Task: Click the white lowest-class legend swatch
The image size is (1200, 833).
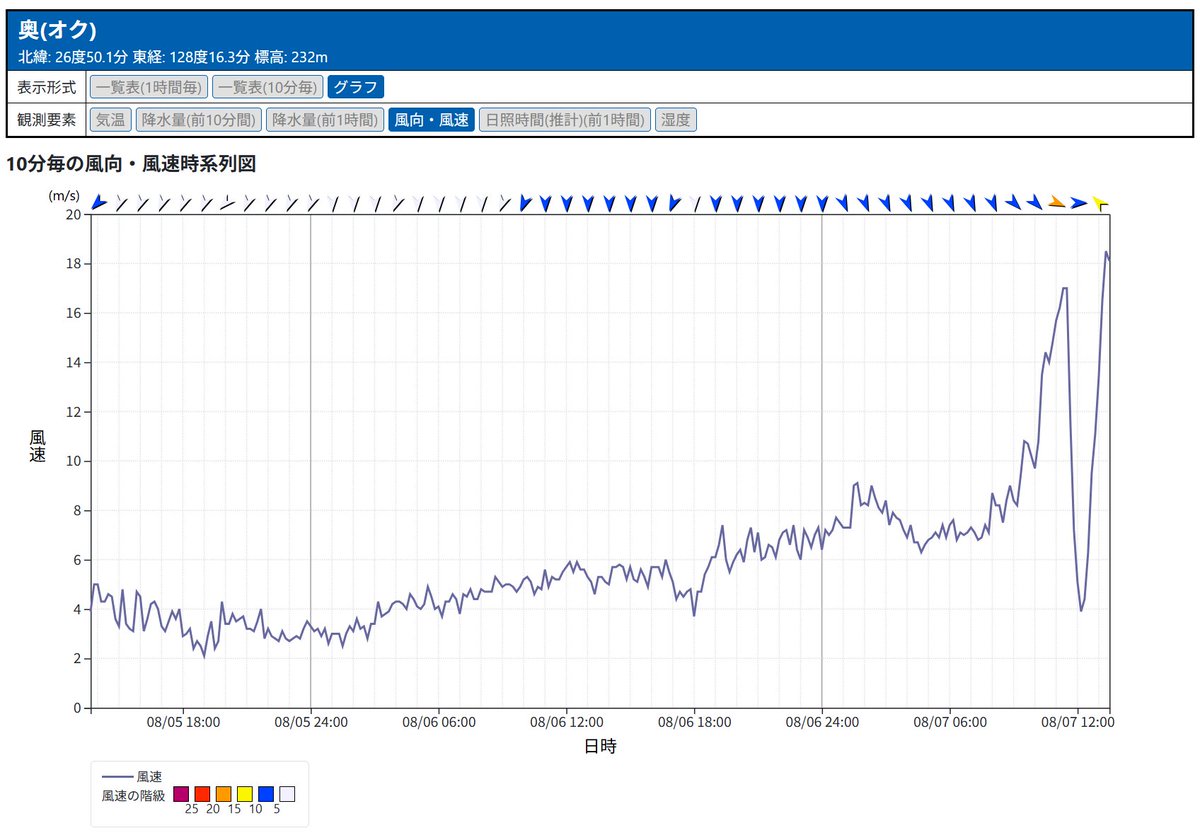Action: tap(287, 795)
